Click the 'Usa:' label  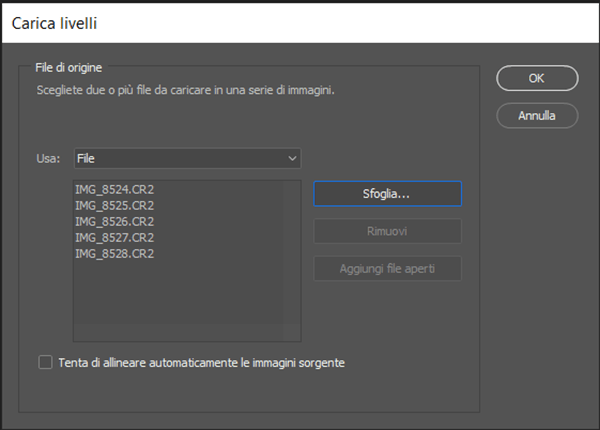click(x=50, y=158)
